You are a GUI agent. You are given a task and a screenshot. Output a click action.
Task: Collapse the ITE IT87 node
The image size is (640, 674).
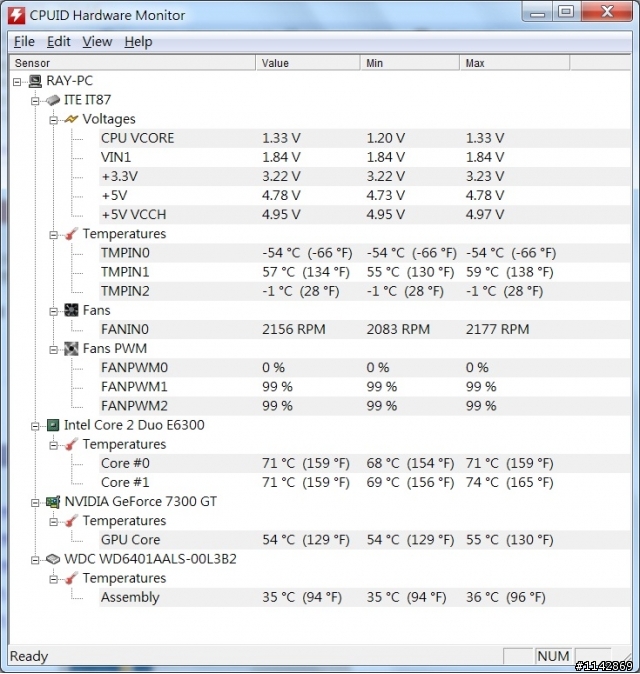point(35,101)
